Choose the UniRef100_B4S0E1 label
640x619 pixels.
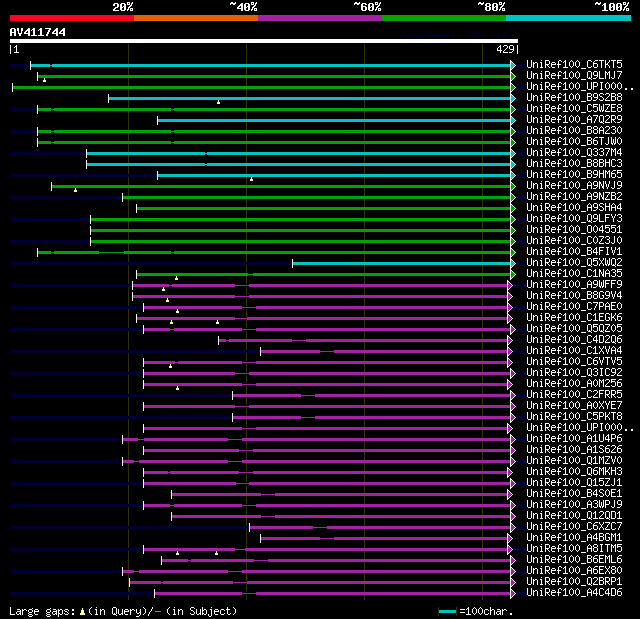tap(574, 494)
